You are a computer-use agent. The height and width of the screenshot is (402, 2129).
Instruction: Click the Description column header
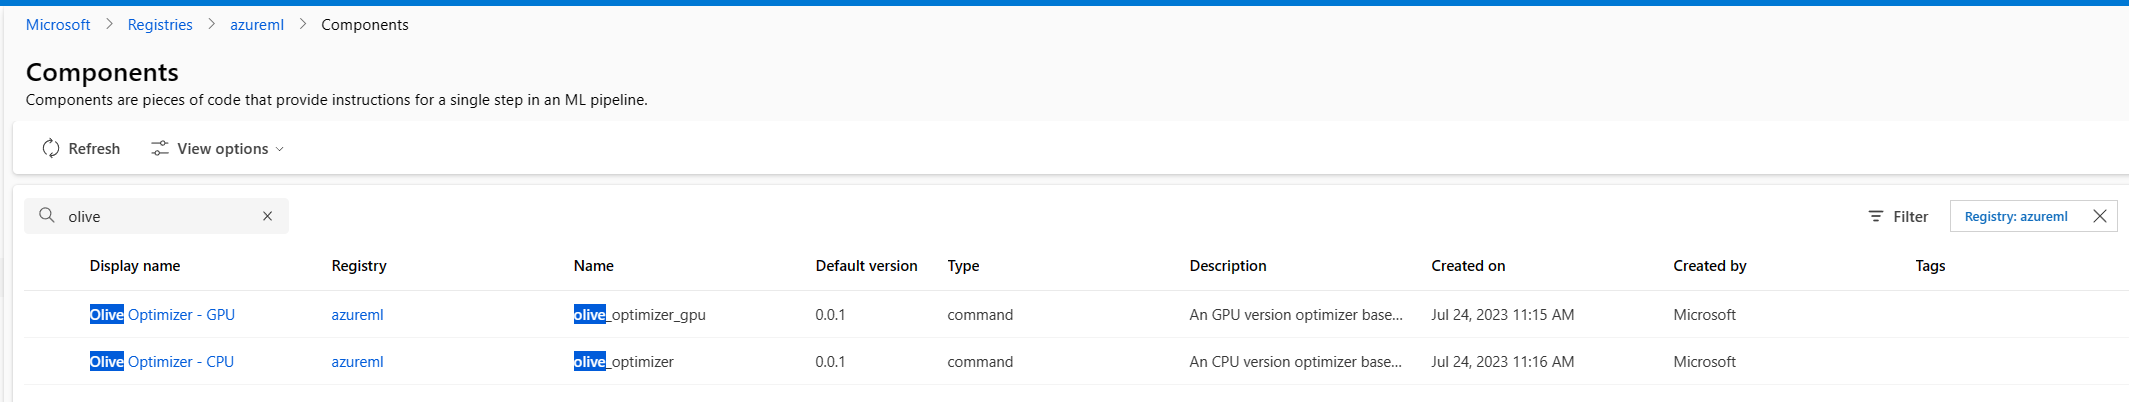click(1228, 266)
